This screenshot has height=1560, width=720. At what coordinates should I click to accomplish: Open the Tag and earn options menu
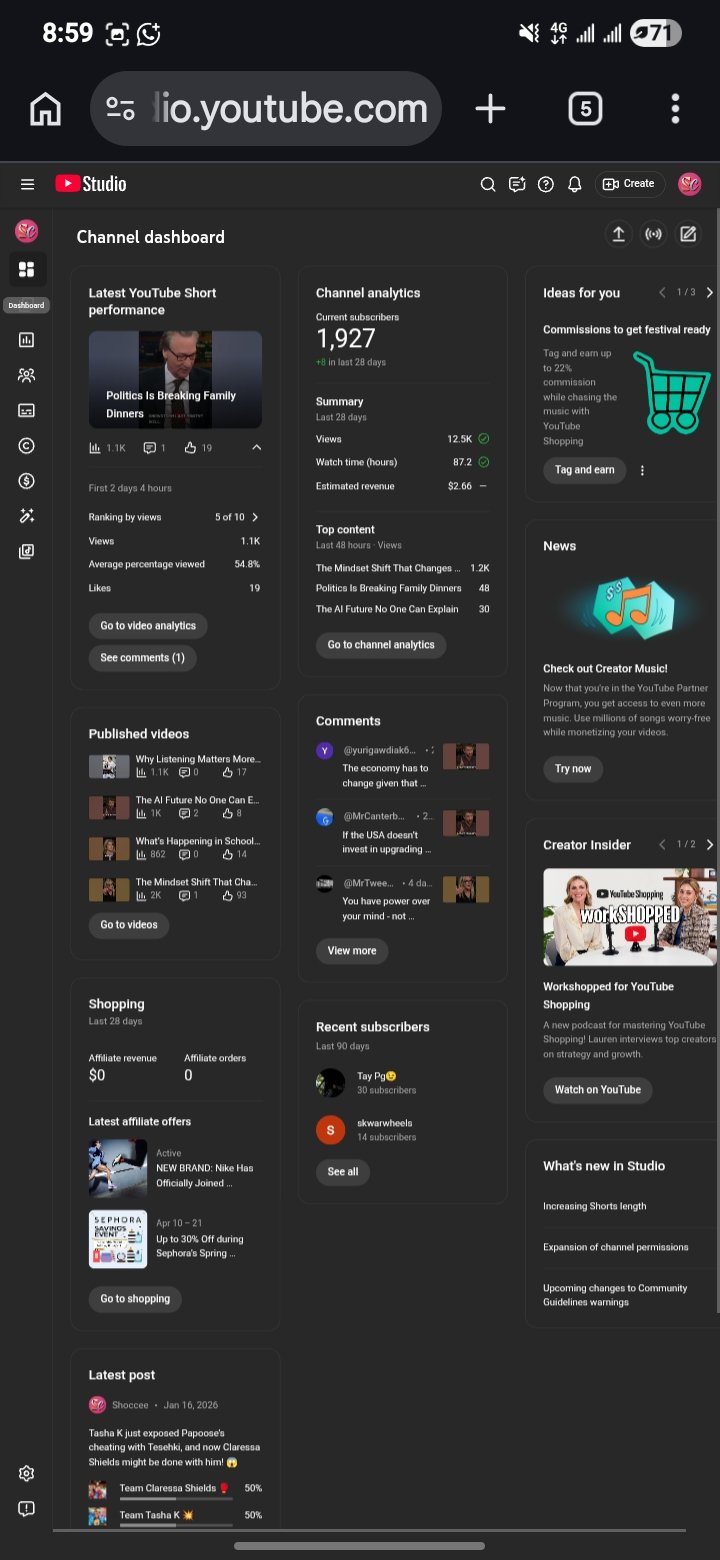[x=642, y=471]
